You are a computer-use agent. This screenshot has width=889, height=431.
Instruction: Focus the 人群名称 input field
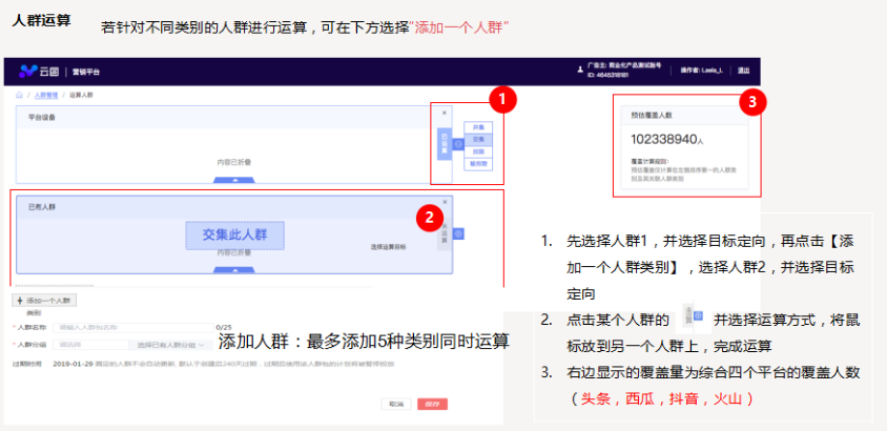click(x=133, y=327)
